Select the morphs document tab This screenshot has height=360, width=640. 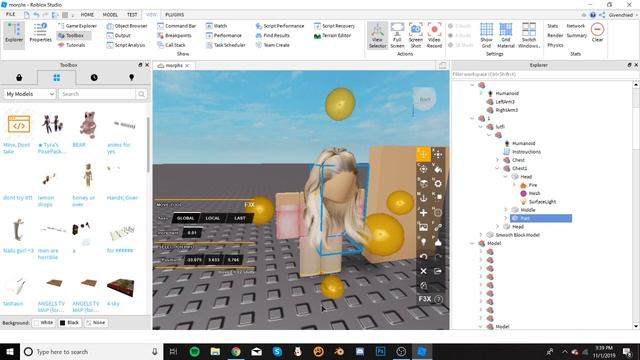(174, 65)
